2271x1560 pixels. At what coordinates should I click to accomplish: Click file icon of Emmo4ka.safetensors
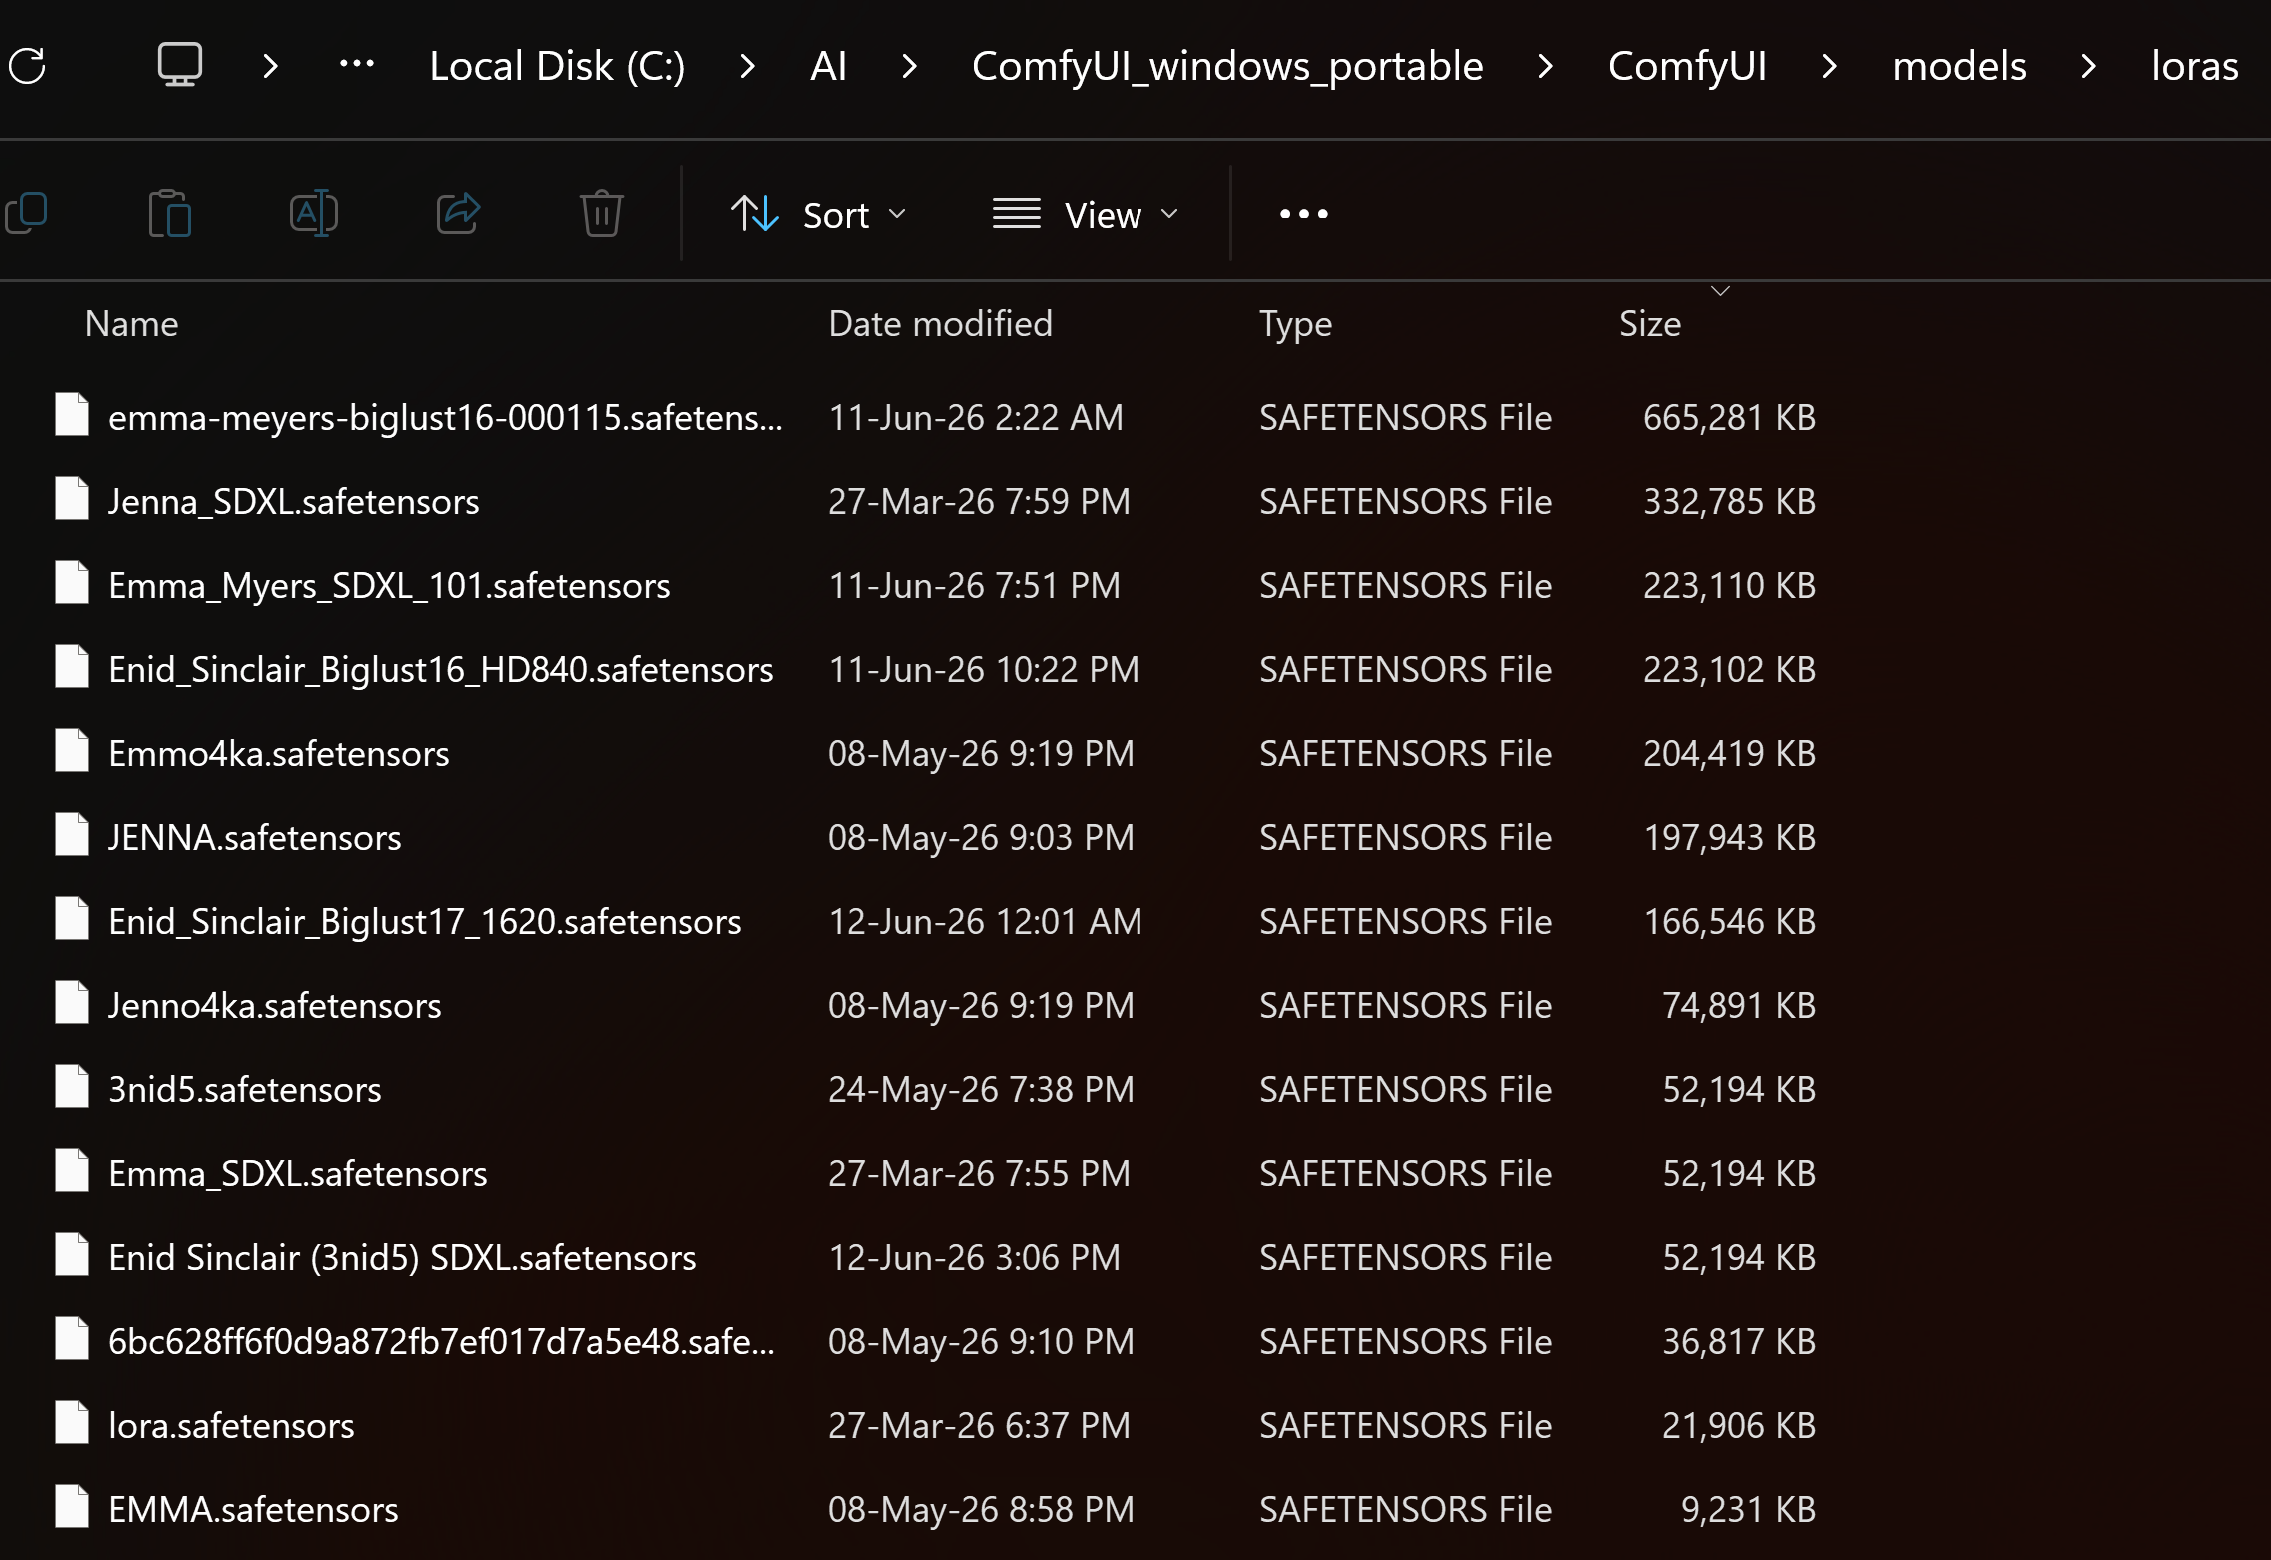click(72, 751)
